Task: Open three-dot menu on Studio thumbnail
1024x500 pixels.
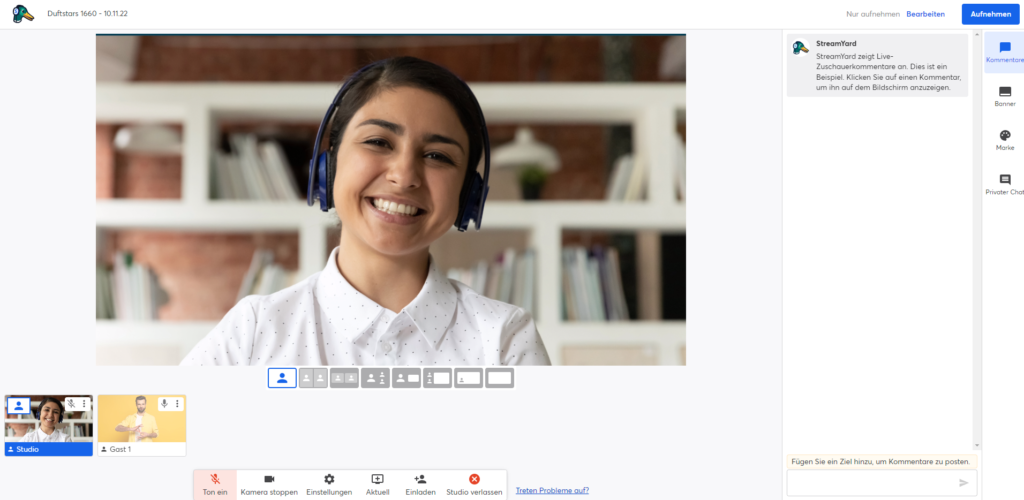Action: [x=84, y=404]
